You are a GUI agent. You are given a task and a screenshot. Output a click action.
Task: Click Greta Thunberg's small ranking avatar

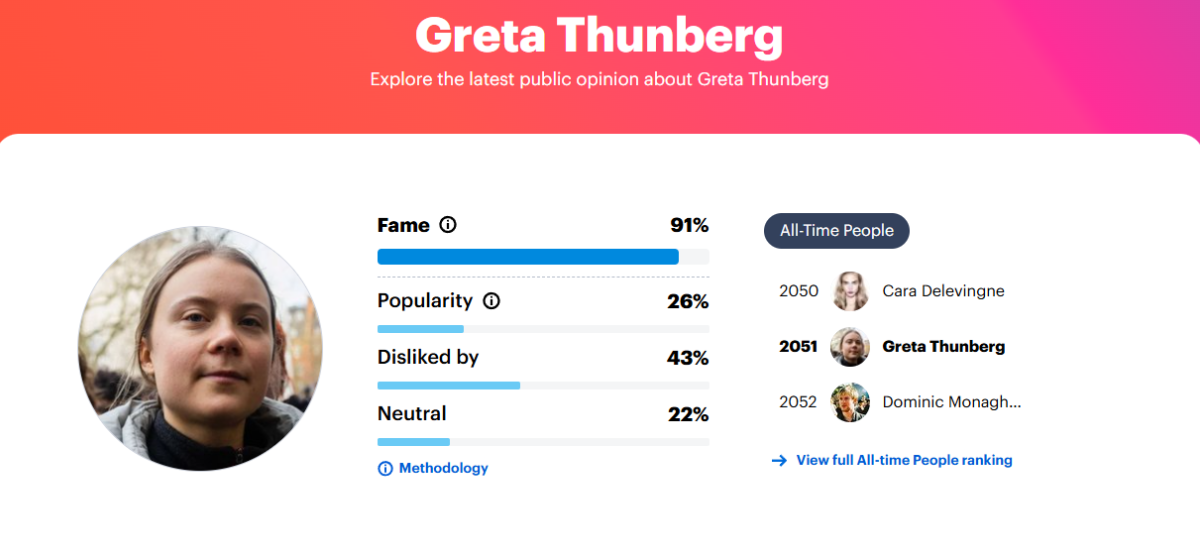[x=850, y=347]
